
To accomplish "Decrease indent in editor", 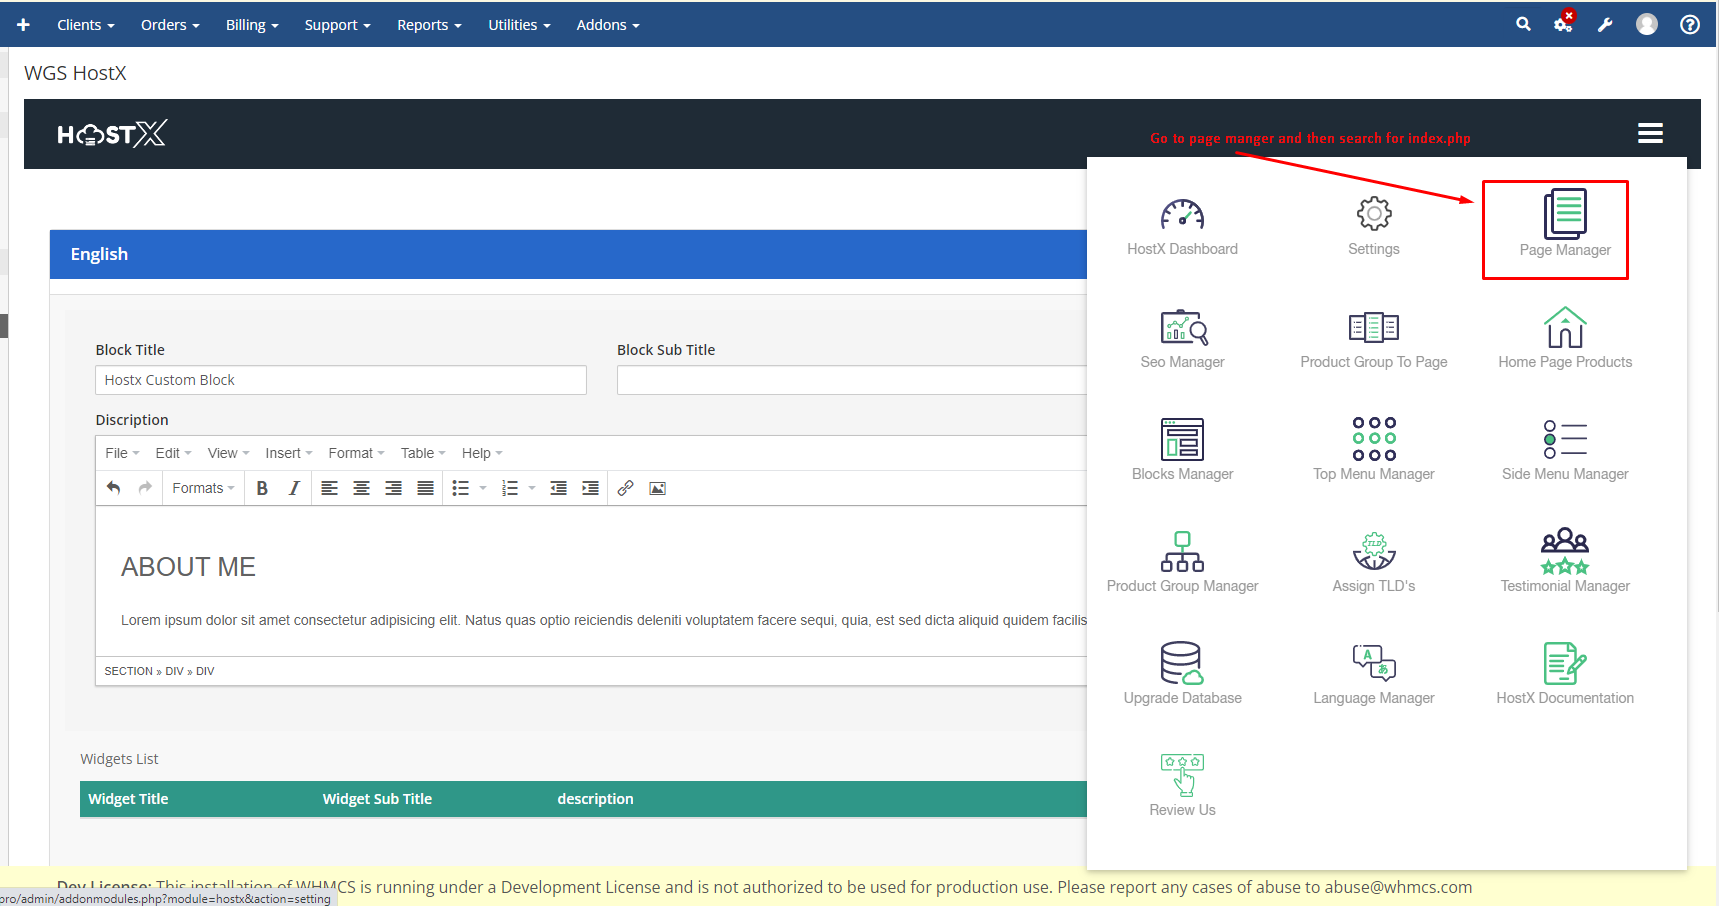I will (x=558, y=488).
